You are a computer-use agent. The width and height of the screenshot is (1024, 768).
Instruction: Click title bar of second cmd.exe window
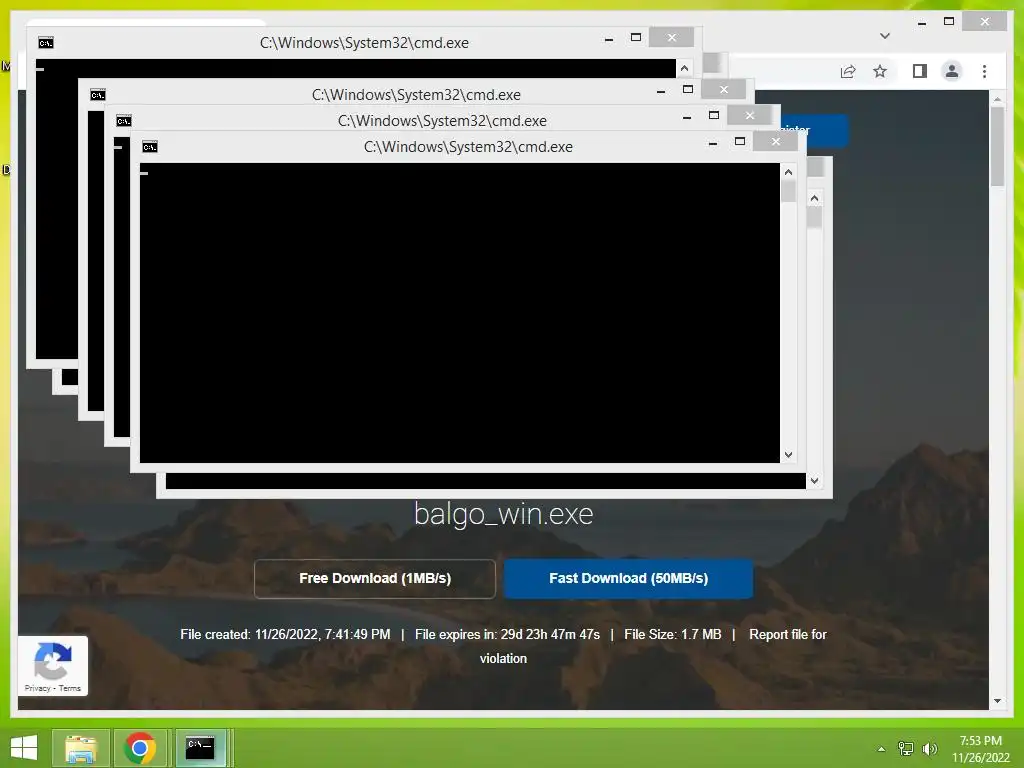(416, 95)
